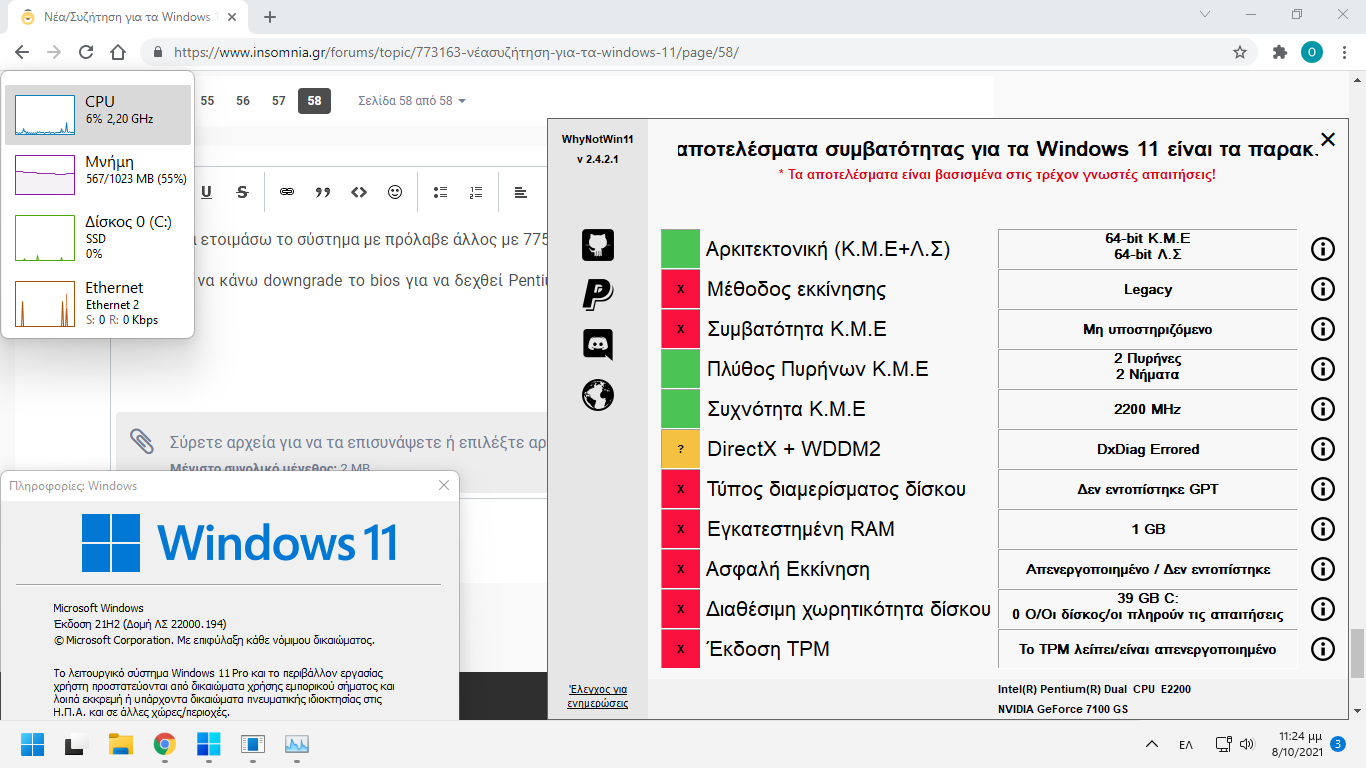Open the emoji picker in the editor
1366x768 pixels.
click(395, 192)
